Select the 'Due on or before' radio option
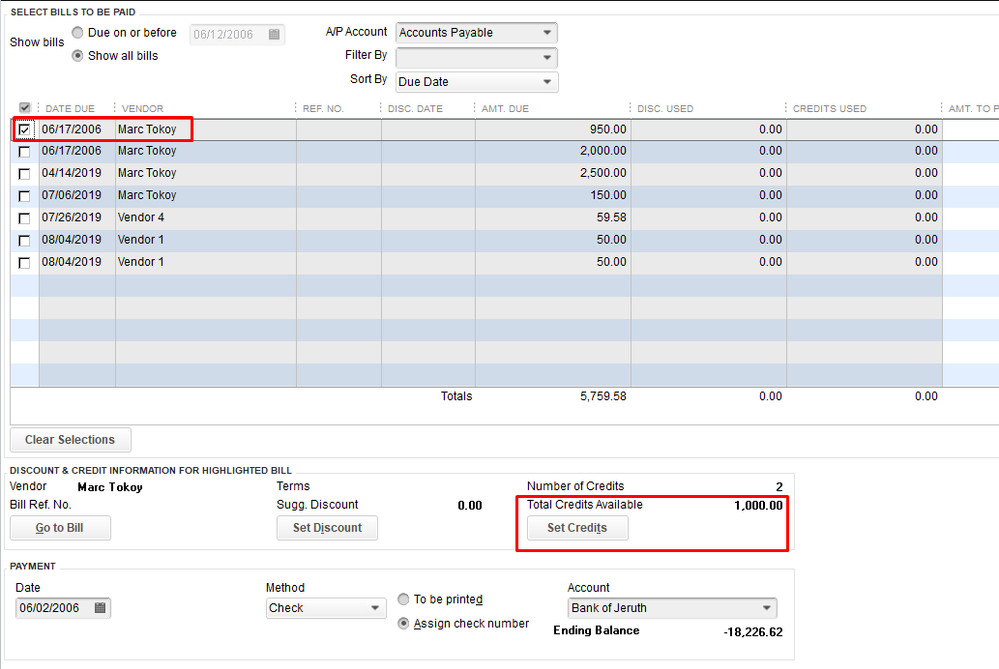Screen dimensions: 999x669 click(78, 33)
